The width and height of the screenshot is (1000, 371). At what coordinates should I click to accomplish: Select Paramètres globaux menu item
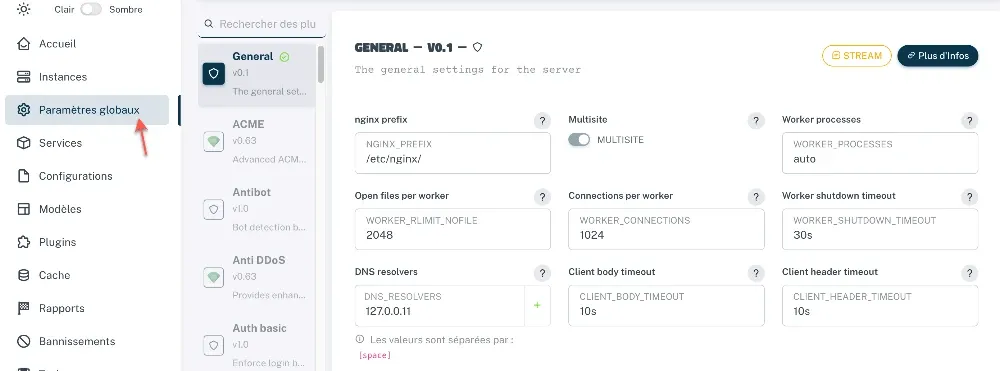point(87,110)
